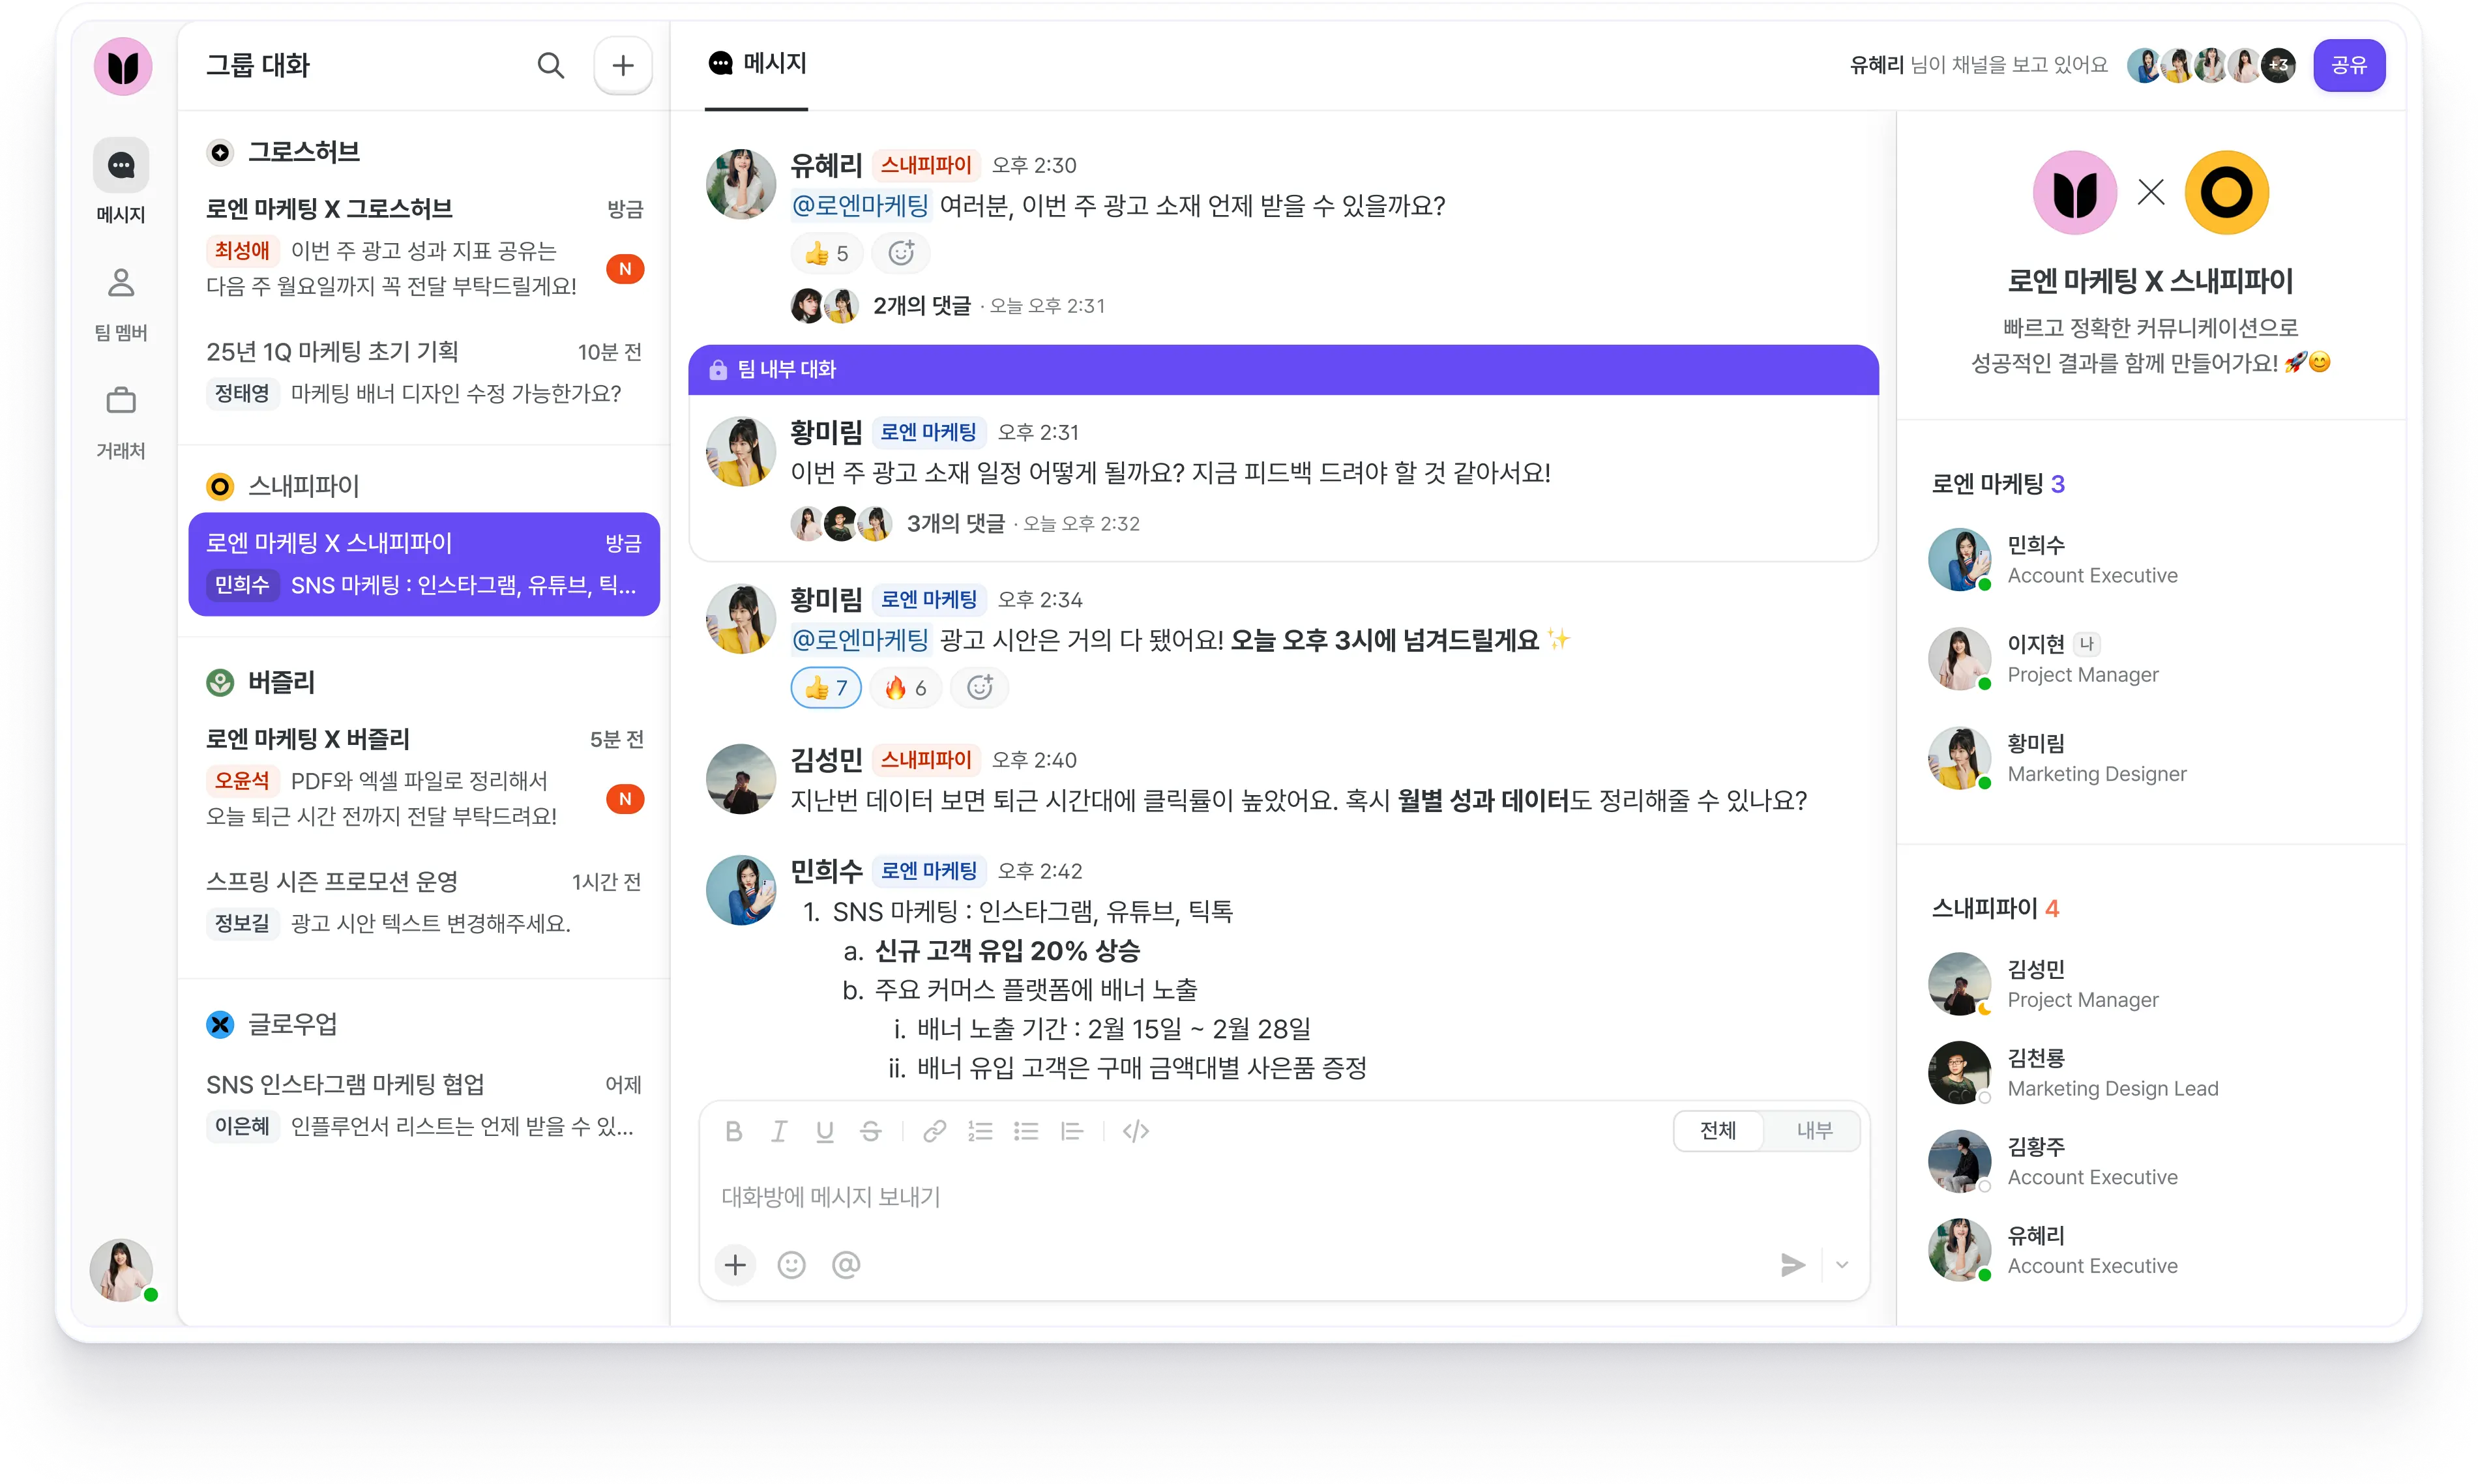Click the 그로스허브 group header
The image size is (2478, 1484).
pos(284,152)
